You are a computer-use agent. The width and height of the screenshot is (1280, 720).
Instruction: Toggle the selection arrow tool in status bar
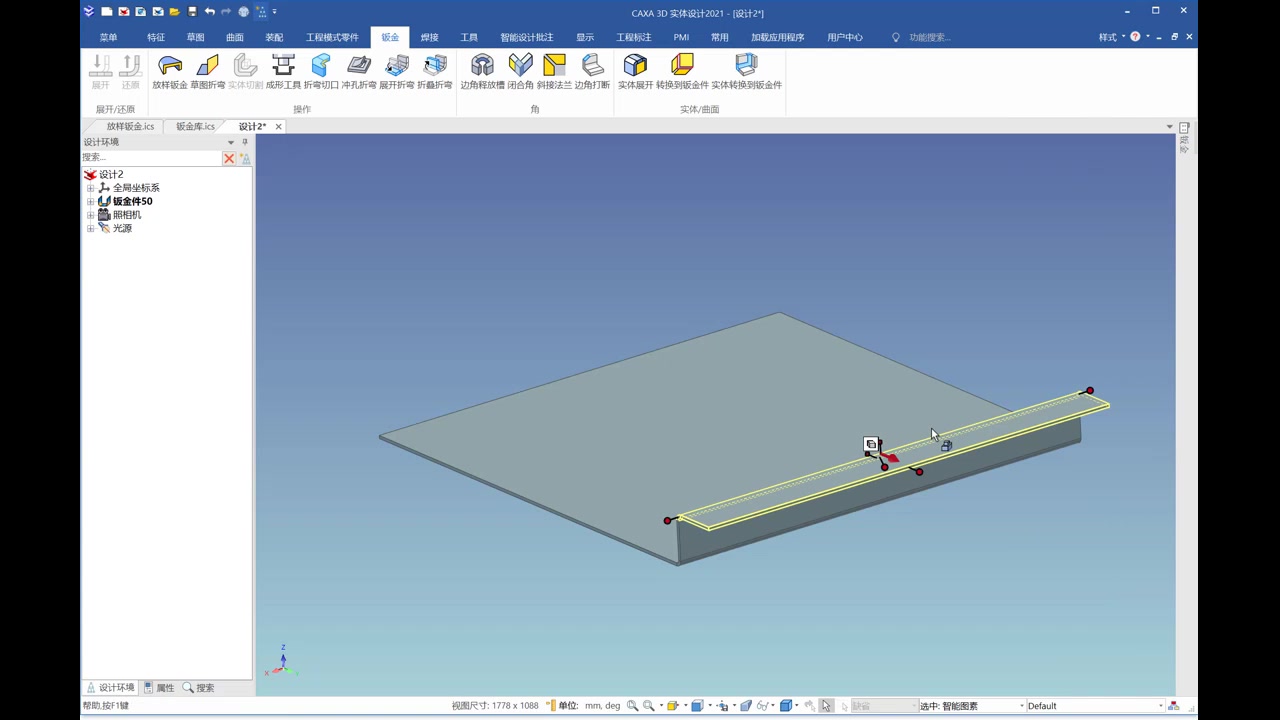click(826, 706)
